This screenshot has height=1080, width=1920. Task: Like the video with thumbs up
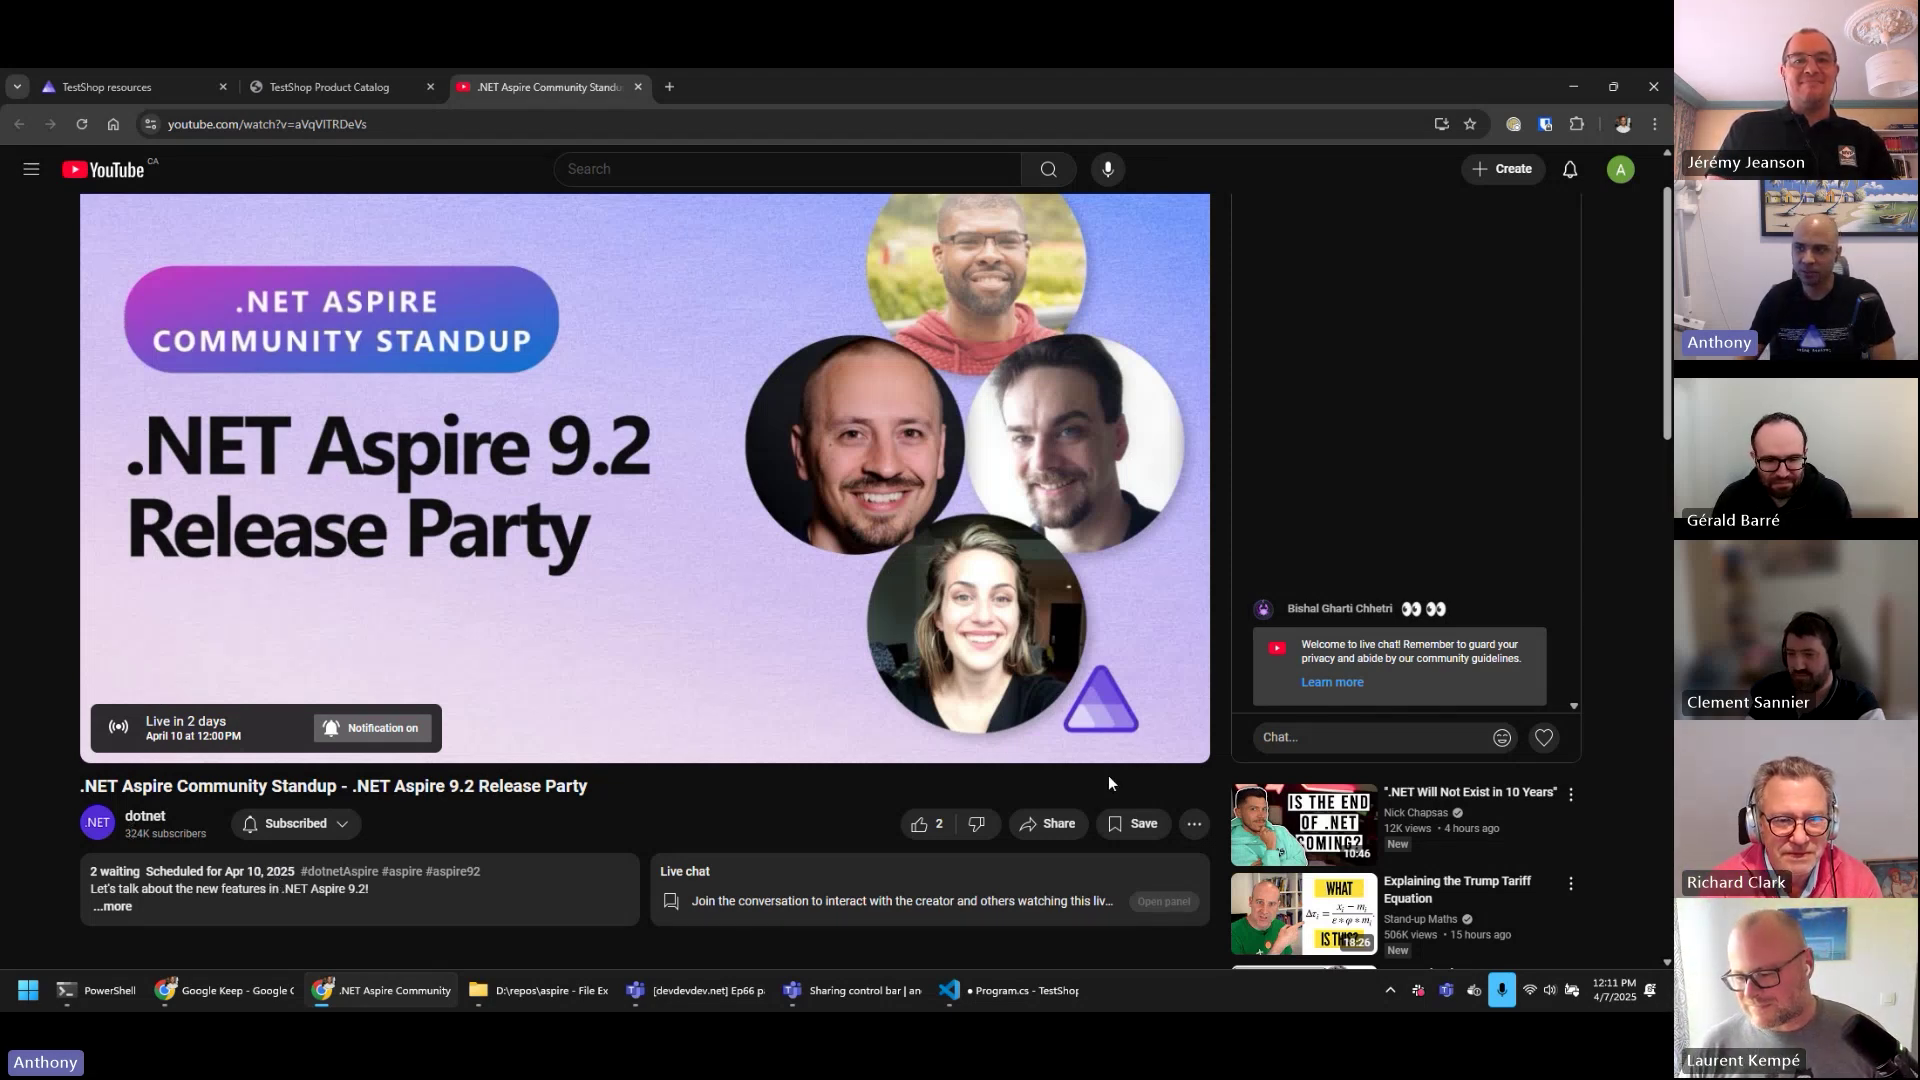click(x=927, y=824)
